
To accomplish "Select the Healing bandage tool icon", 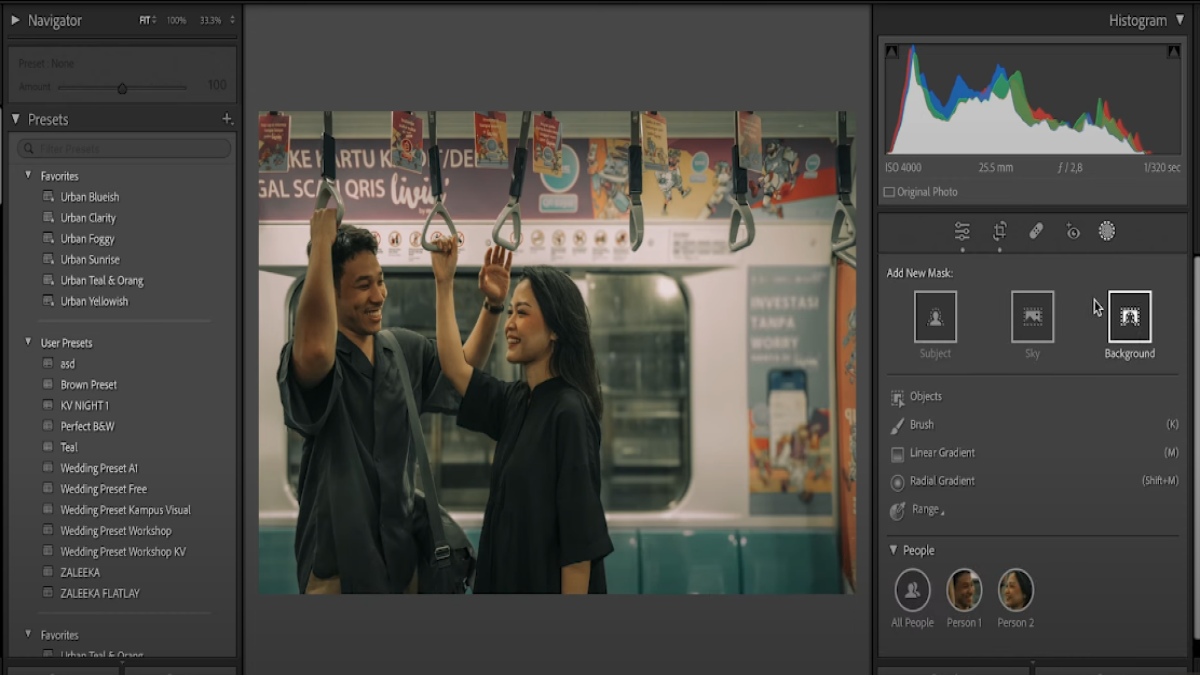I will coord(1036,231).
